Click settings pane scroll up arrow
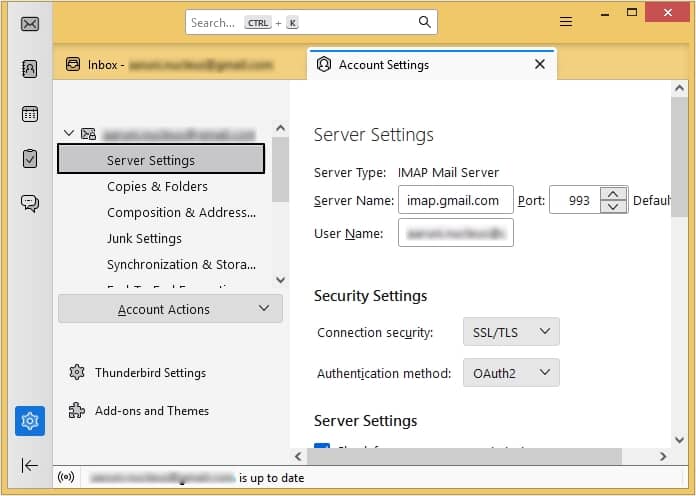Screen dimensions: 696x496 click(x=679, y=88)
